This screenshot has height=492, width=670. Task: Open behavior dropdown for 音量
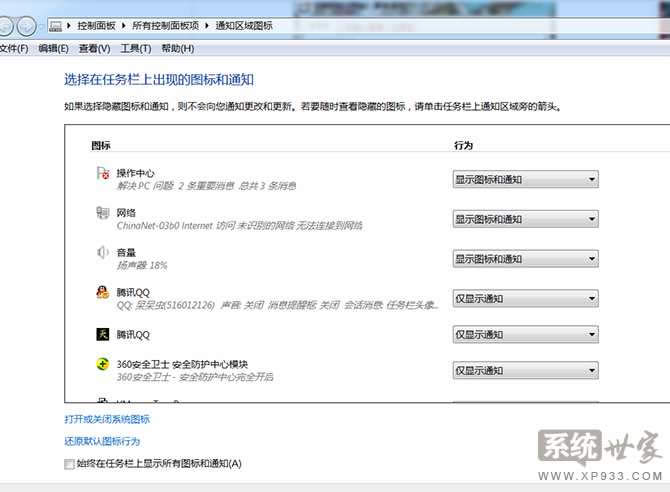tap(526, 259)
